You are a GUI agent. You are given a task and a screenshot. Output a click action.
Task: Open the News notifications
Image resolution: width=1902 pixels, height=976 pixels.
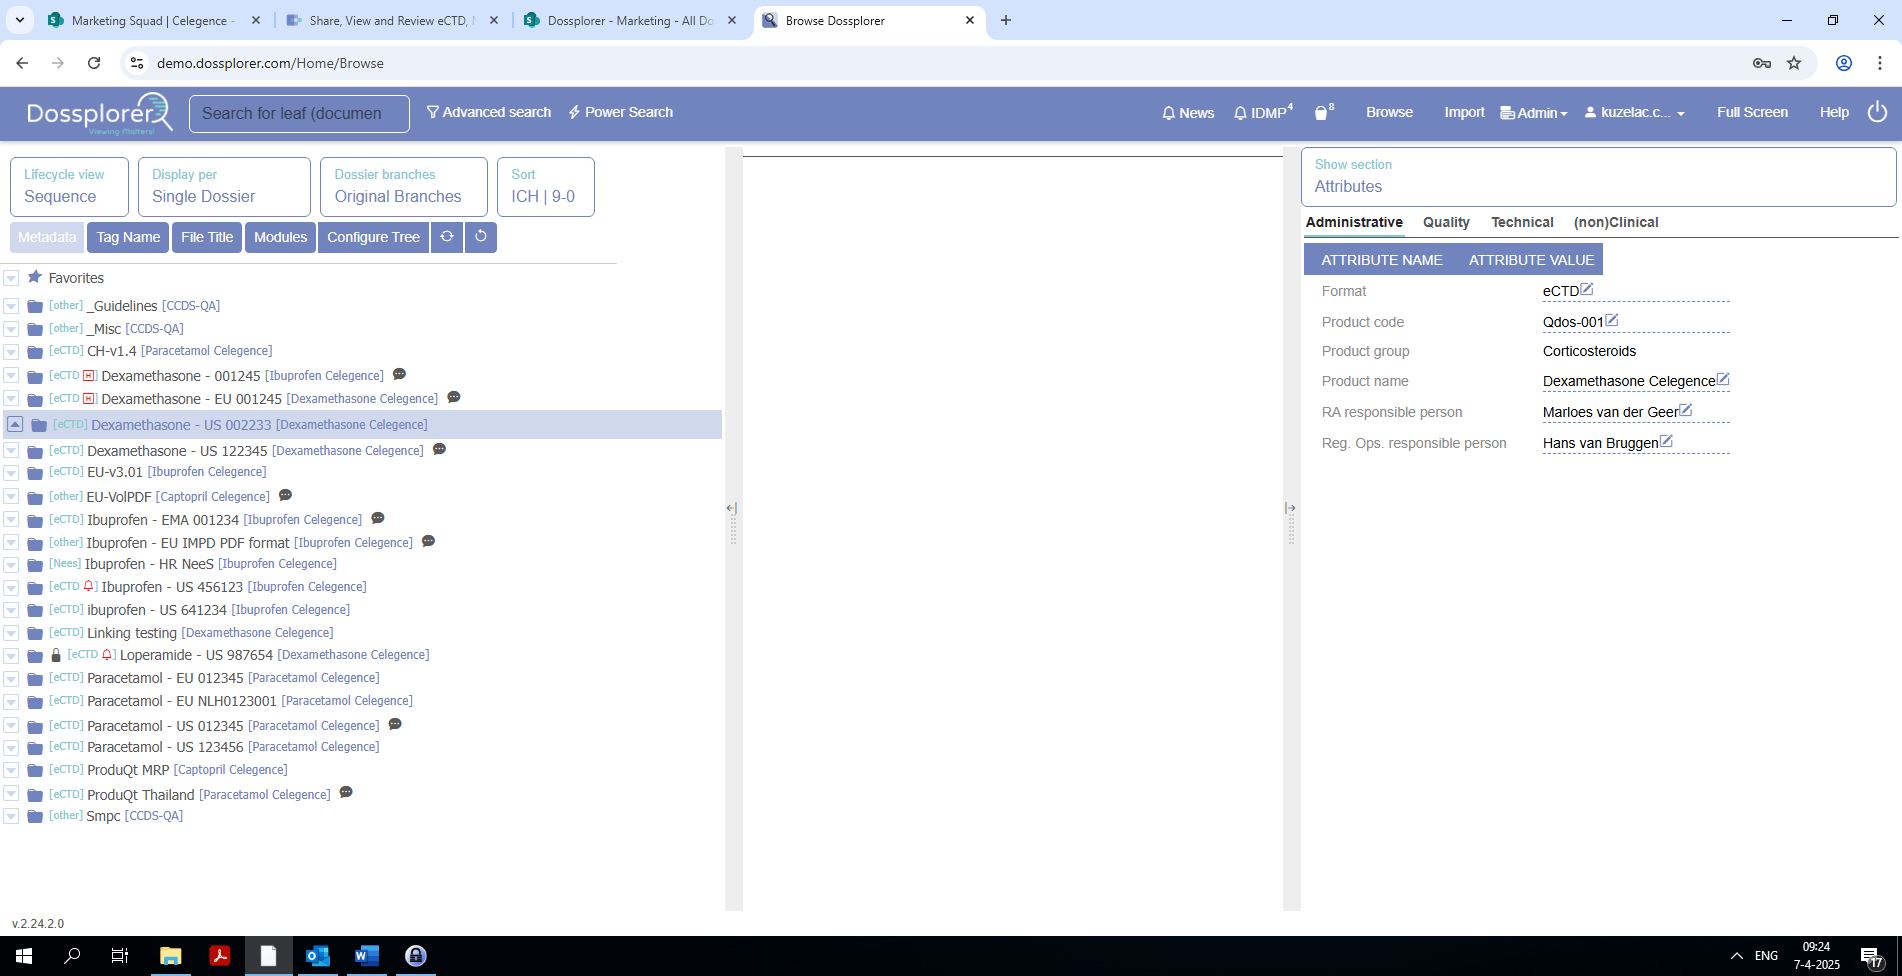1188,113
